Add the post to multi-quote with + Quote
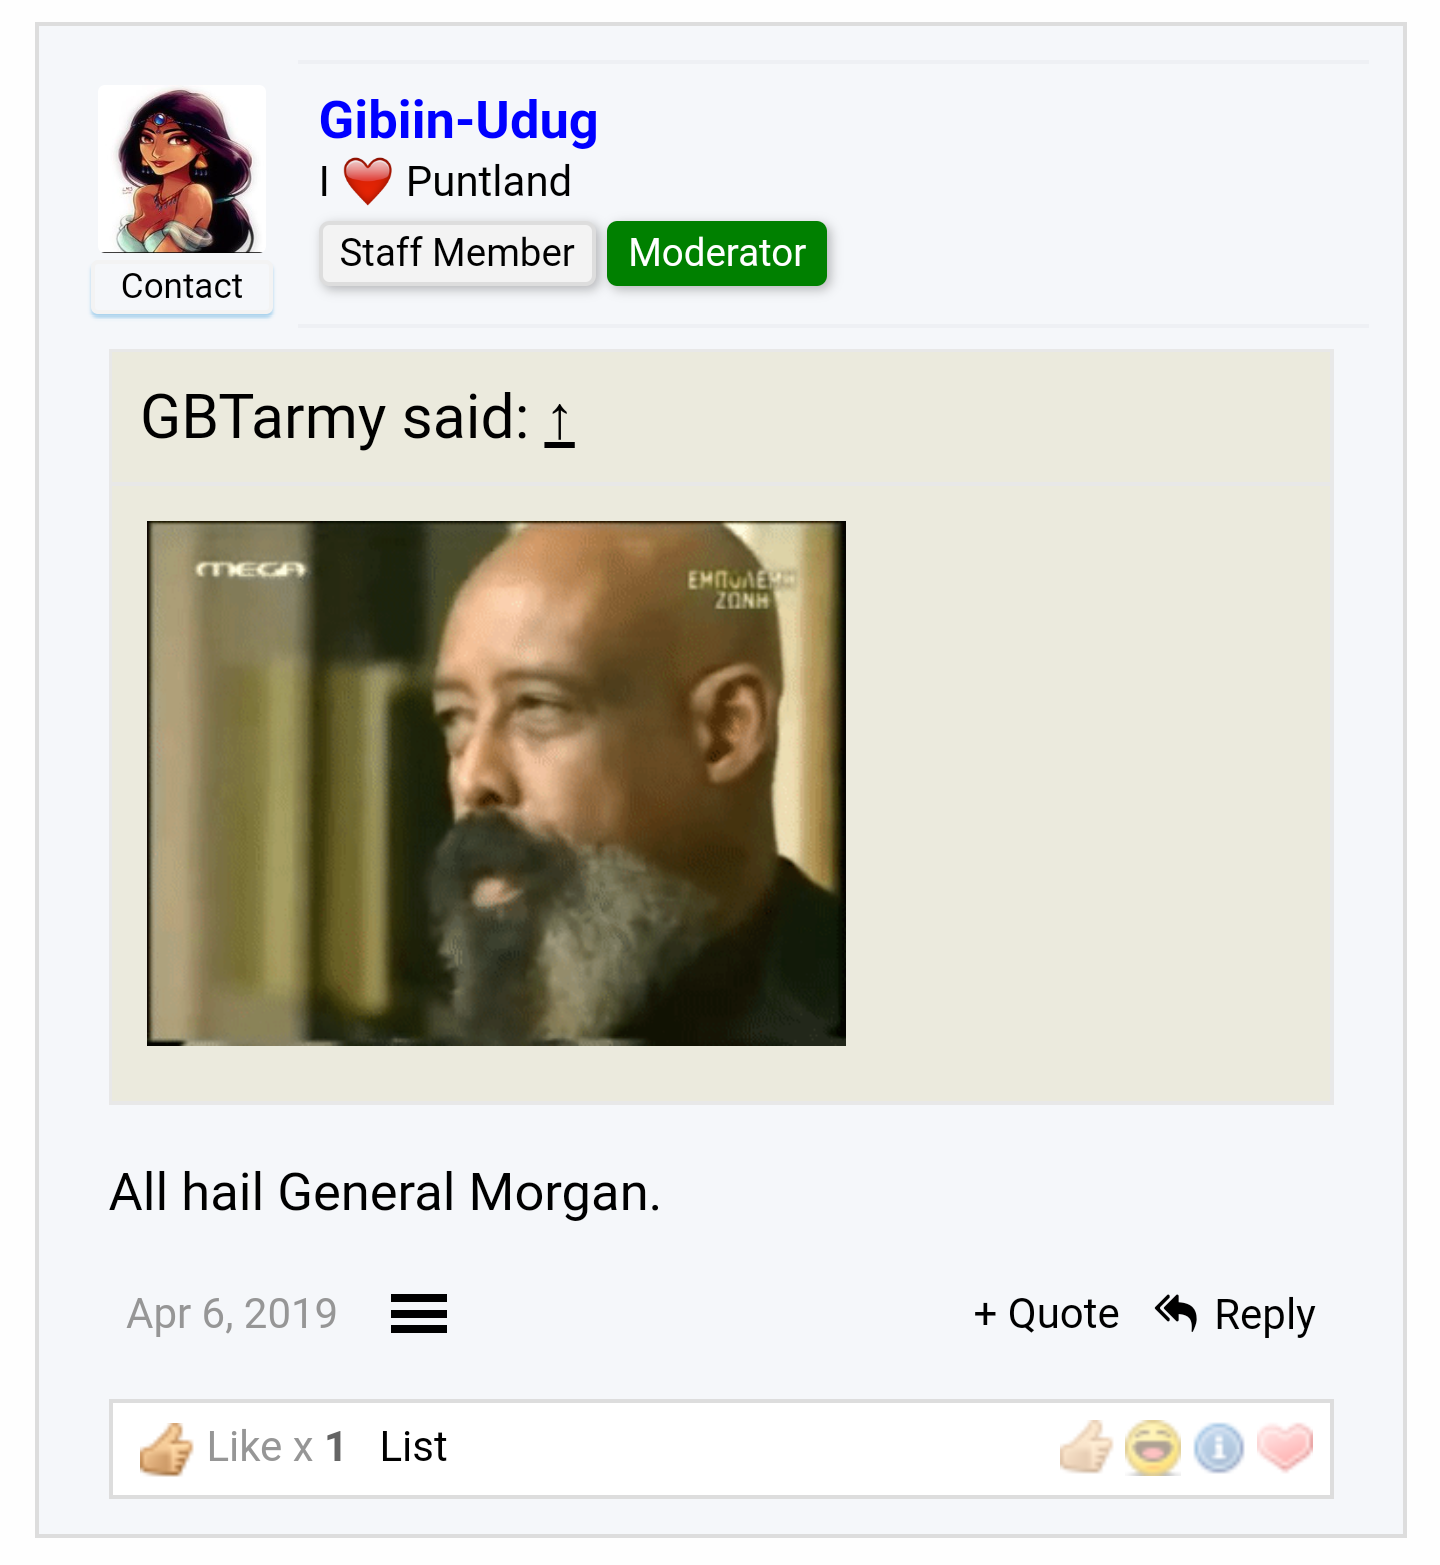 (x=1046, y=1313)
